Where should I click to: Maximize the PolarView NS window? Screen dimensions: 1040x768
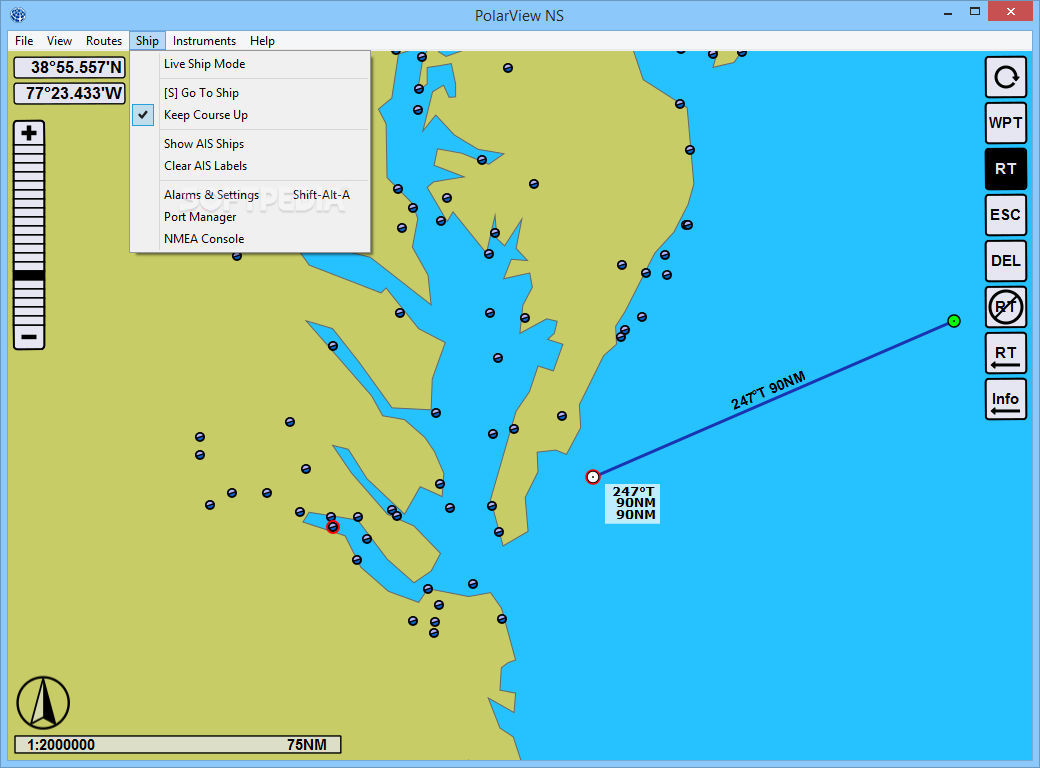[x=975, y=12]
